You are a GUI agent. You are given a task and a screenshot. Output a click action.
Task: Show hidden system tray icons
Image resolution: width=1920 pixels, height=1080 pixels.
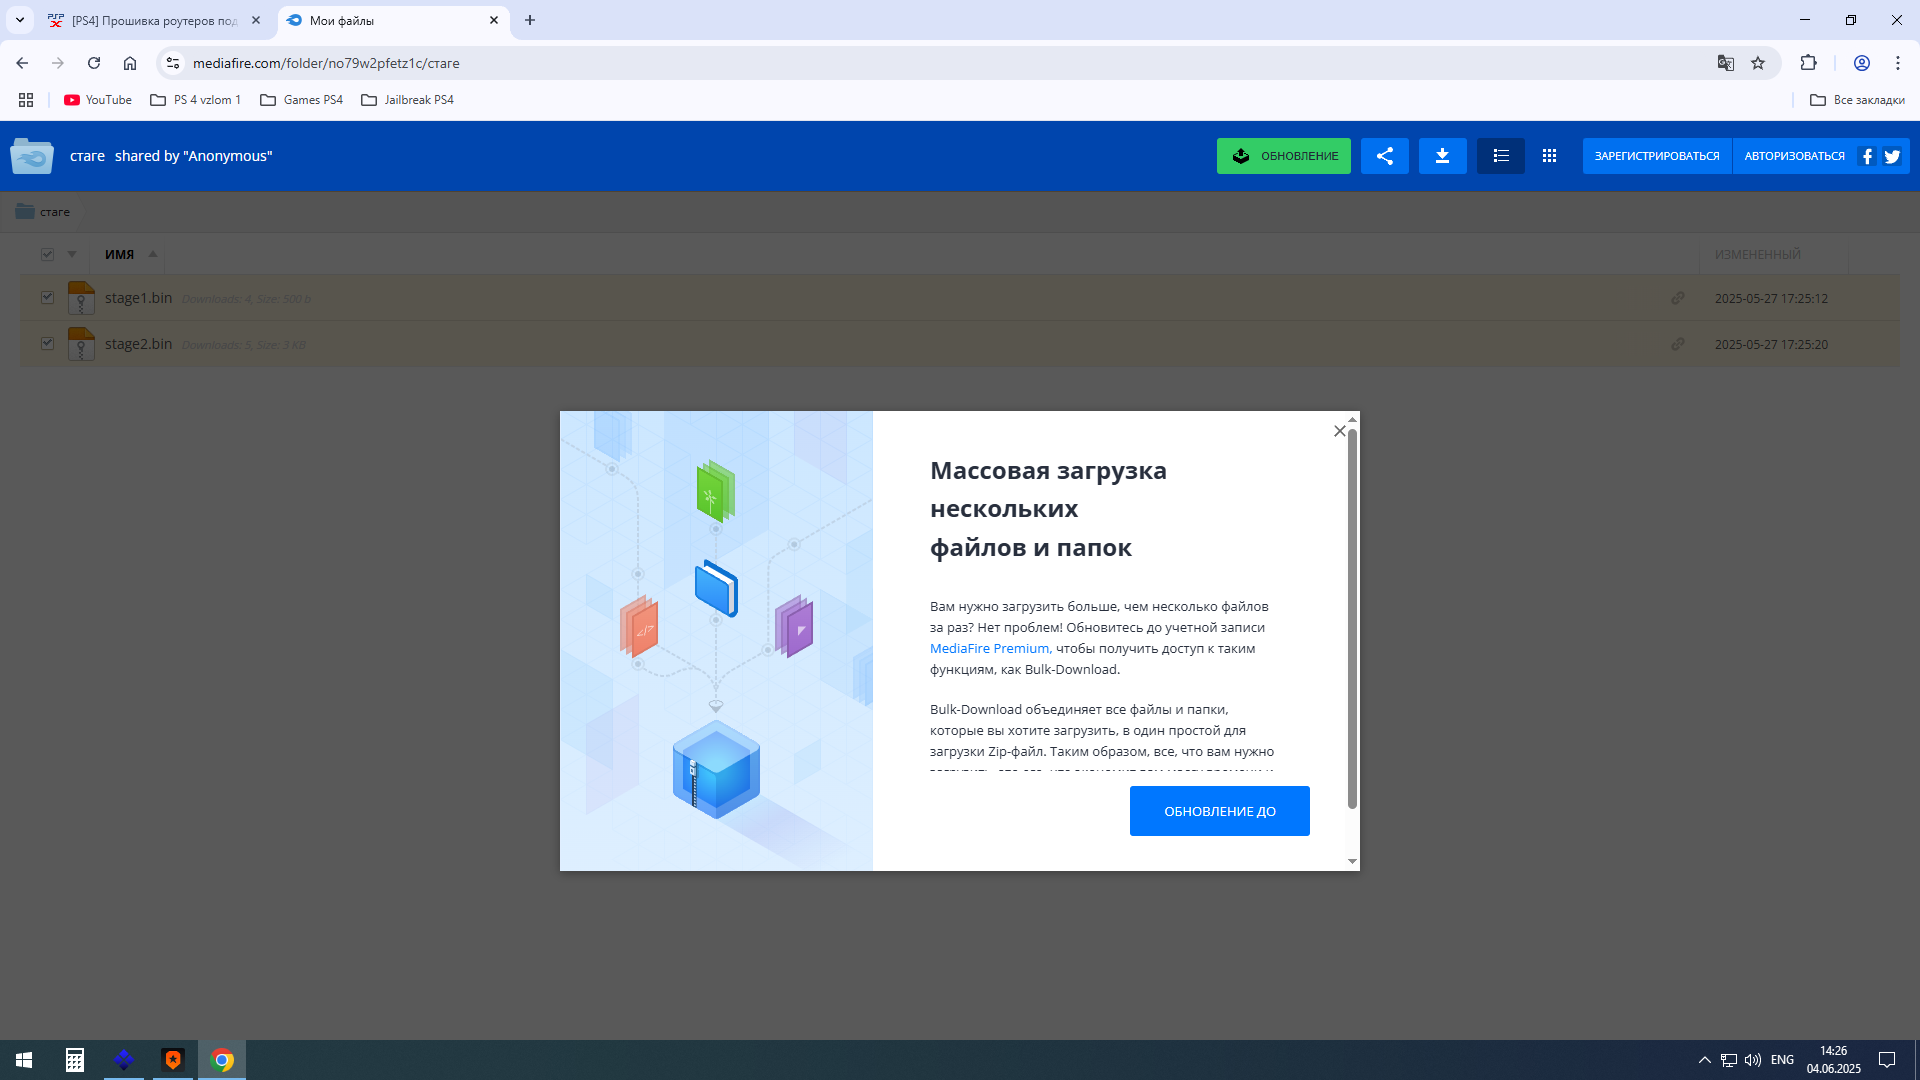pyautogui.click(x=1704, y=1060)
